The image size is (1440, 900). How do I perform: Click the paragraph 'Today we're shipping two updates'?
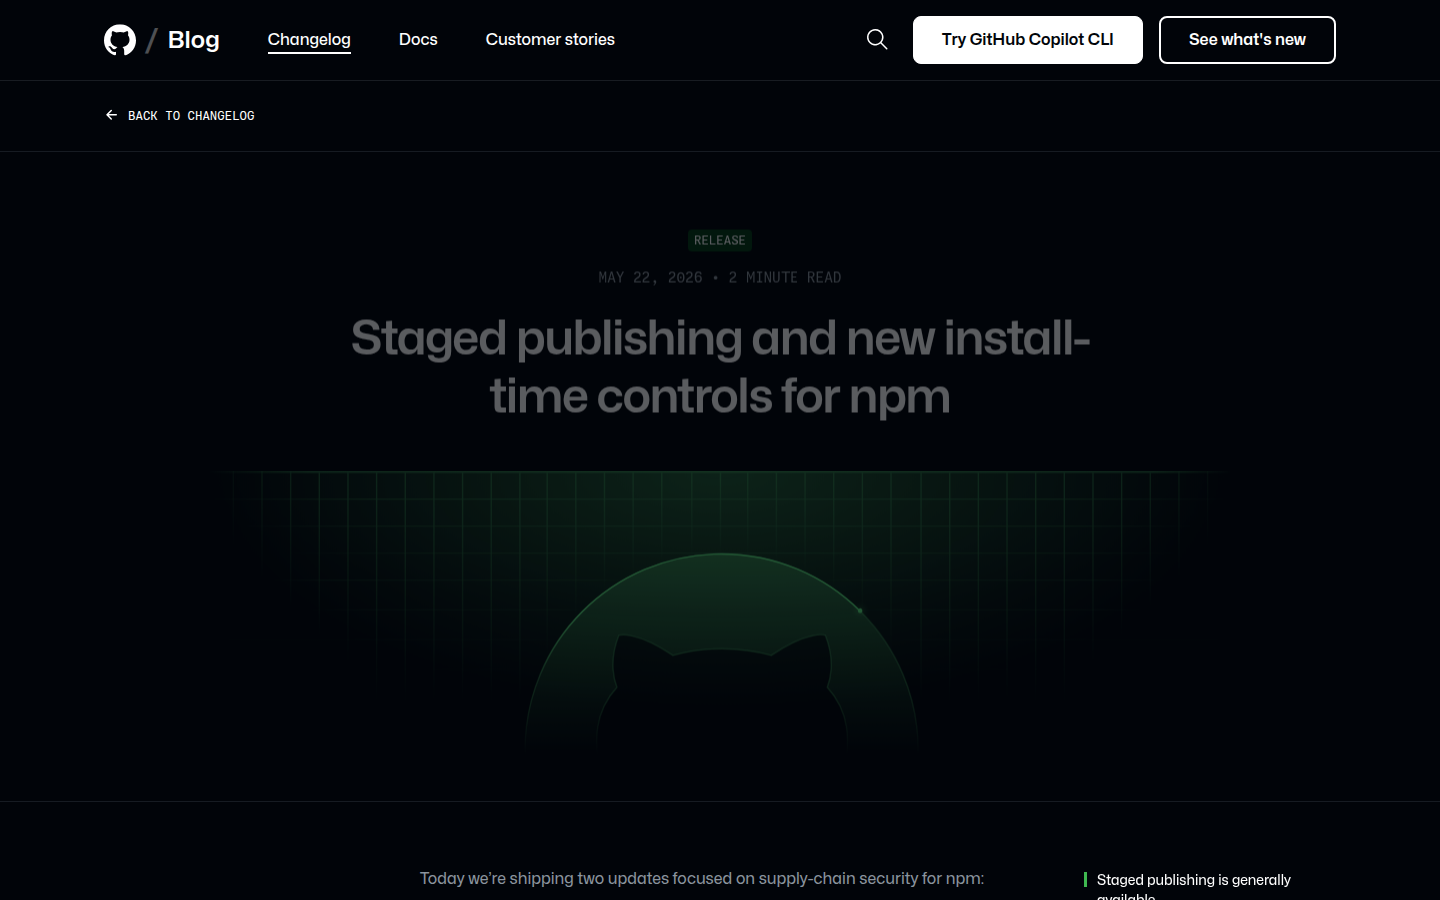click(702, 878)
